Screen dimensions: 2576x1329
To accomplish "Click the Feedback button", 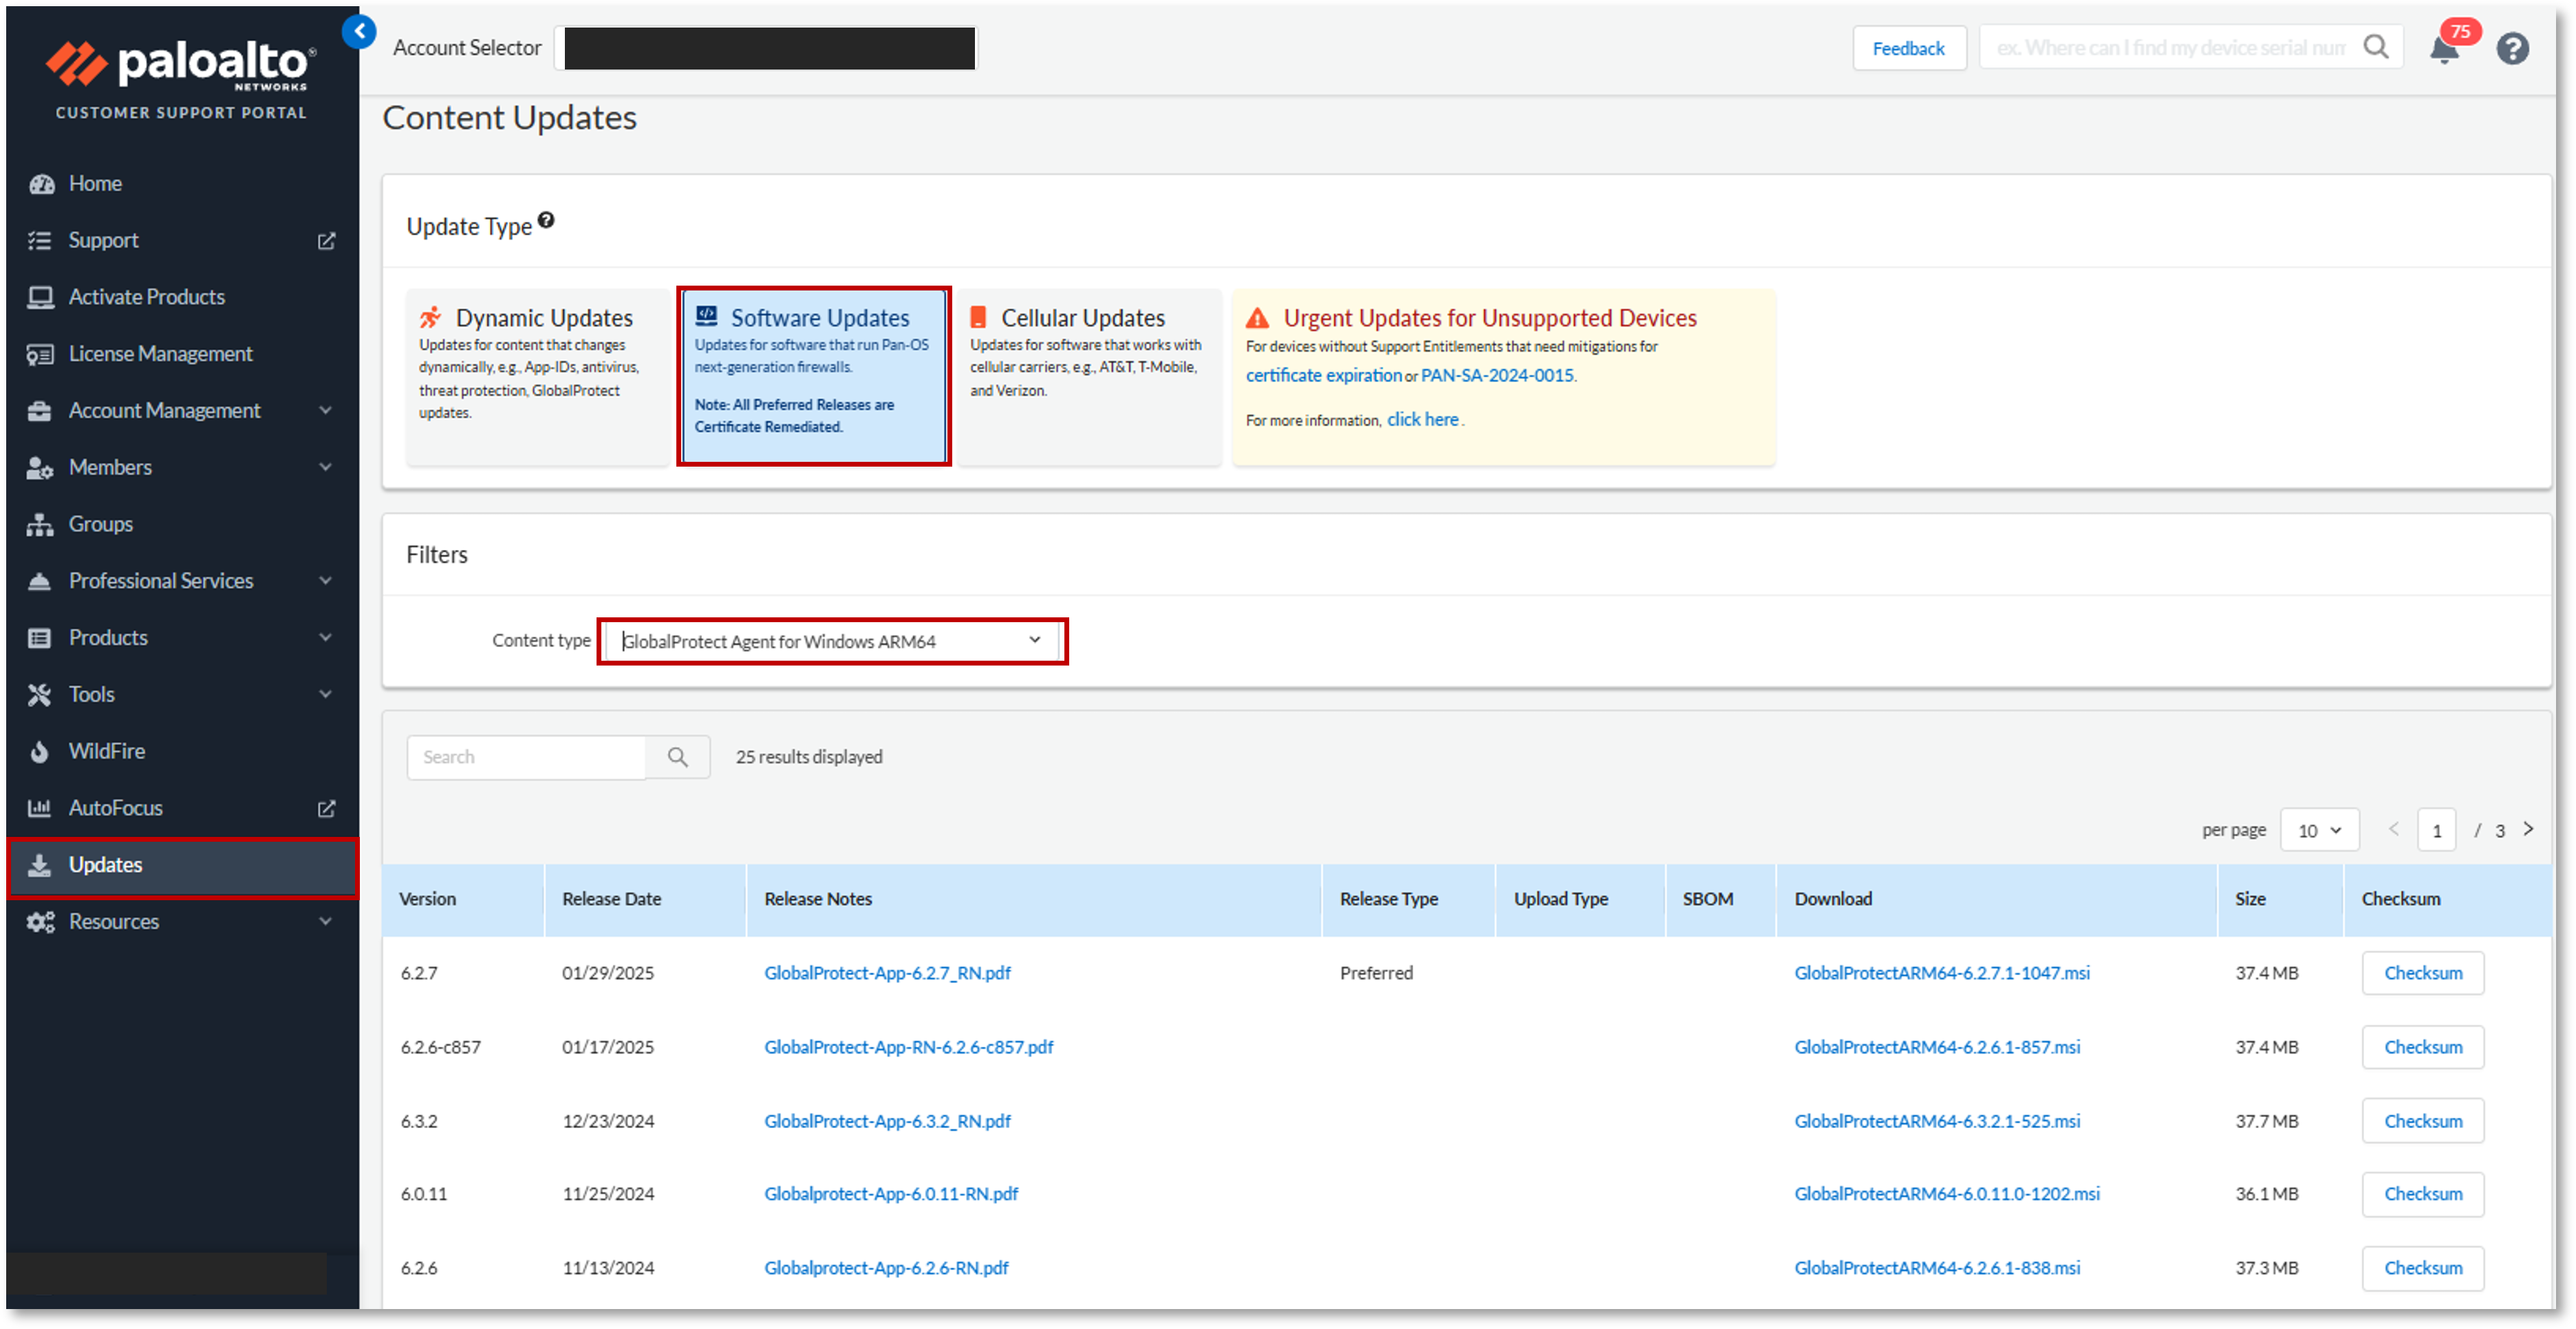I will 1908,48.
